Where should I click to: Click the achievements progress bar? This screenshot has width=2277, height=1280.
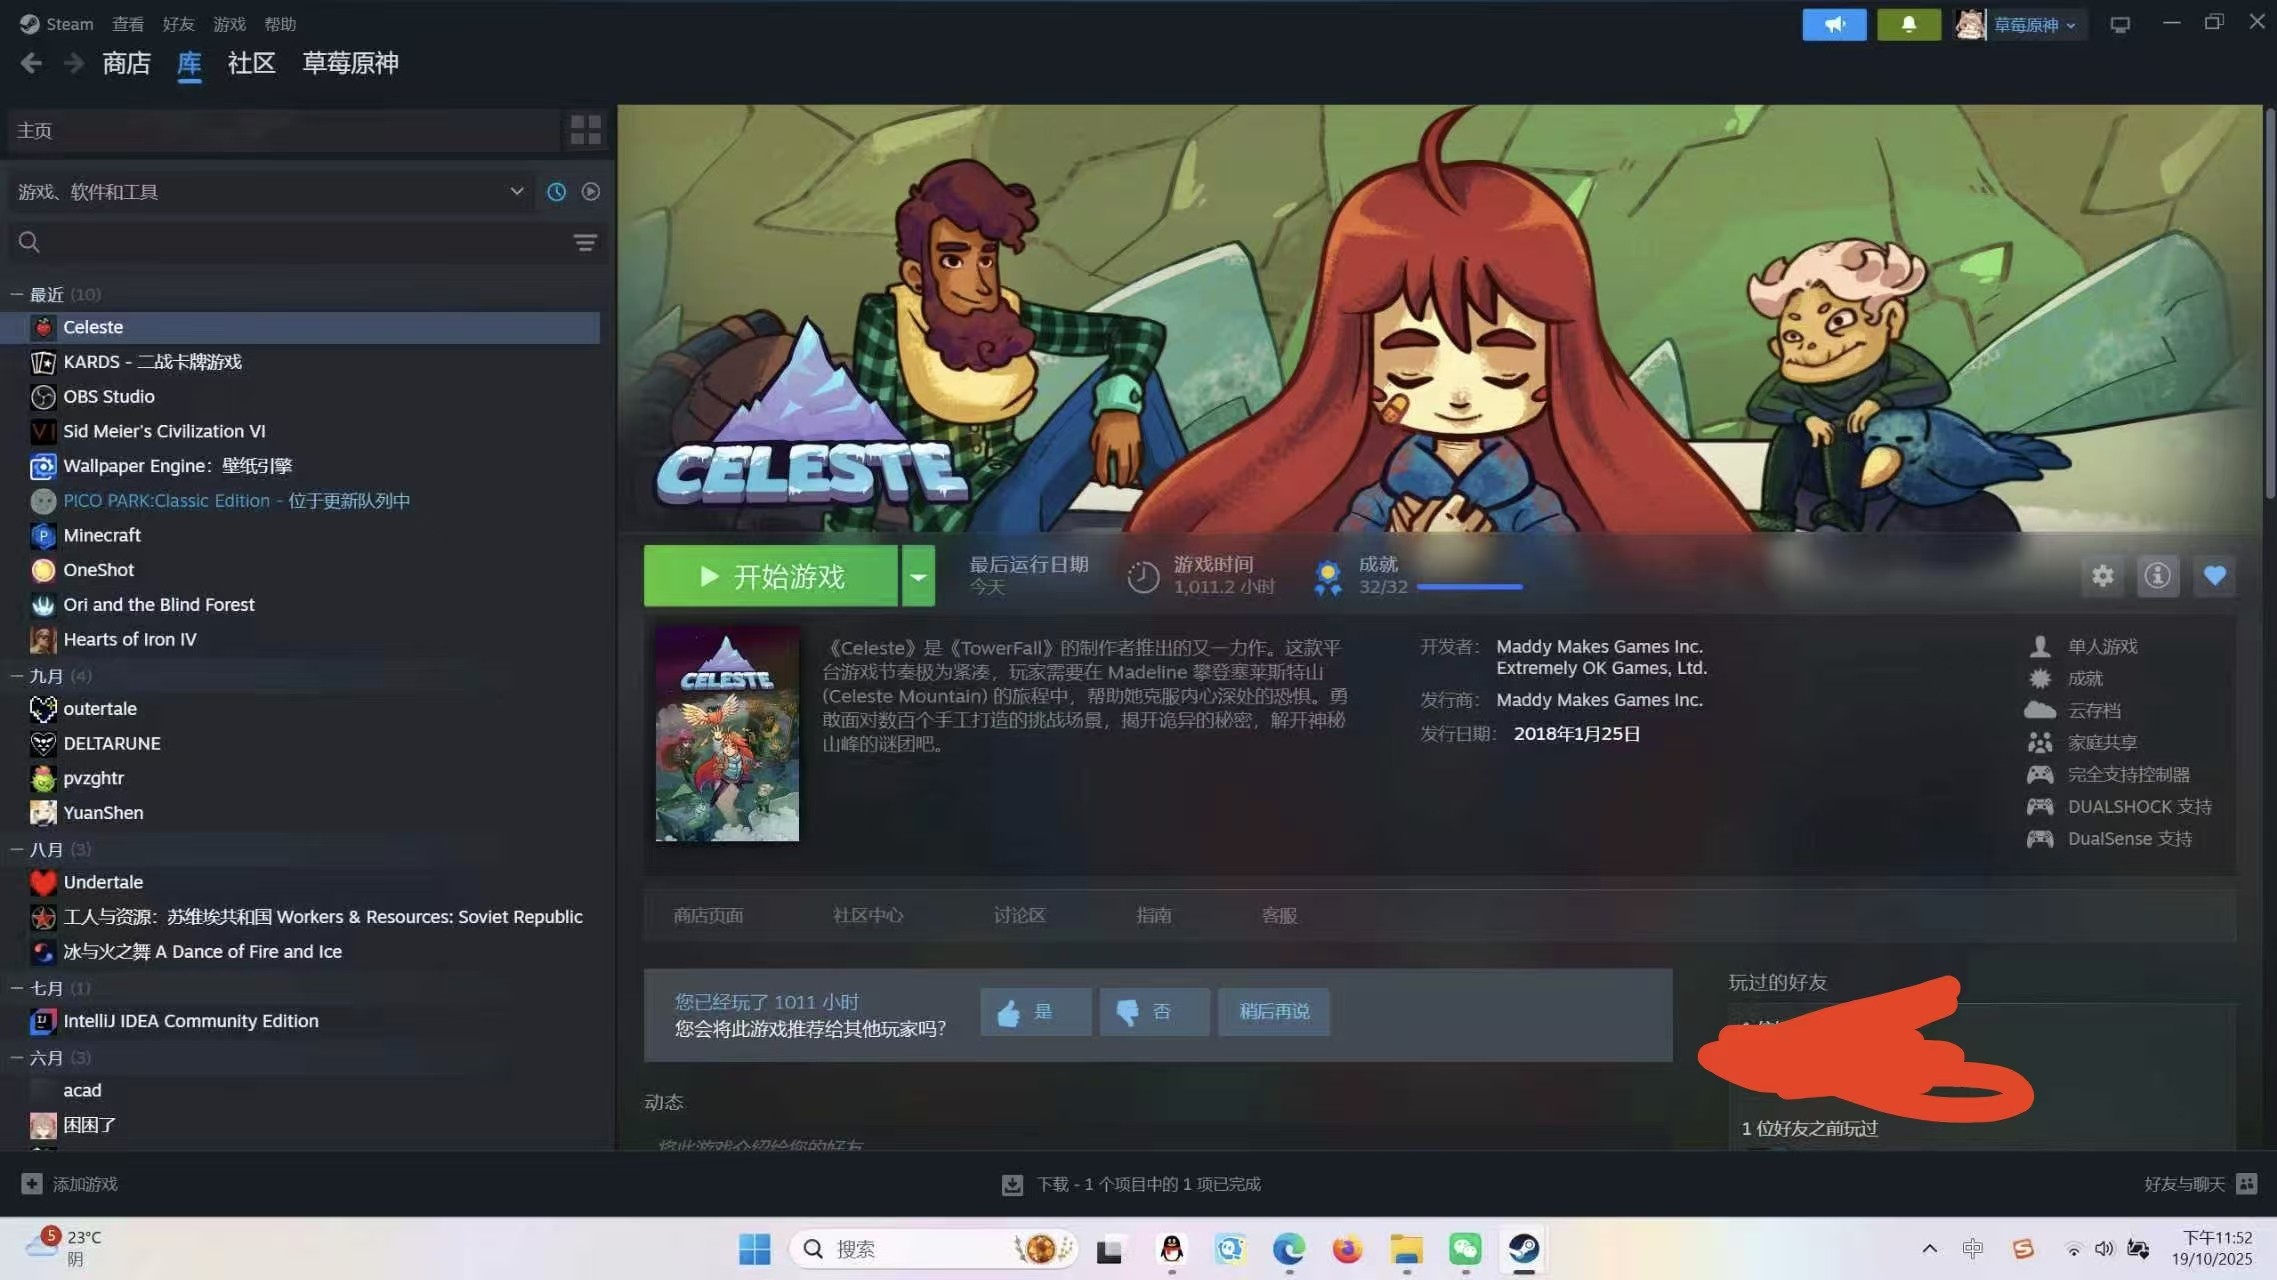coord(1469,587)
